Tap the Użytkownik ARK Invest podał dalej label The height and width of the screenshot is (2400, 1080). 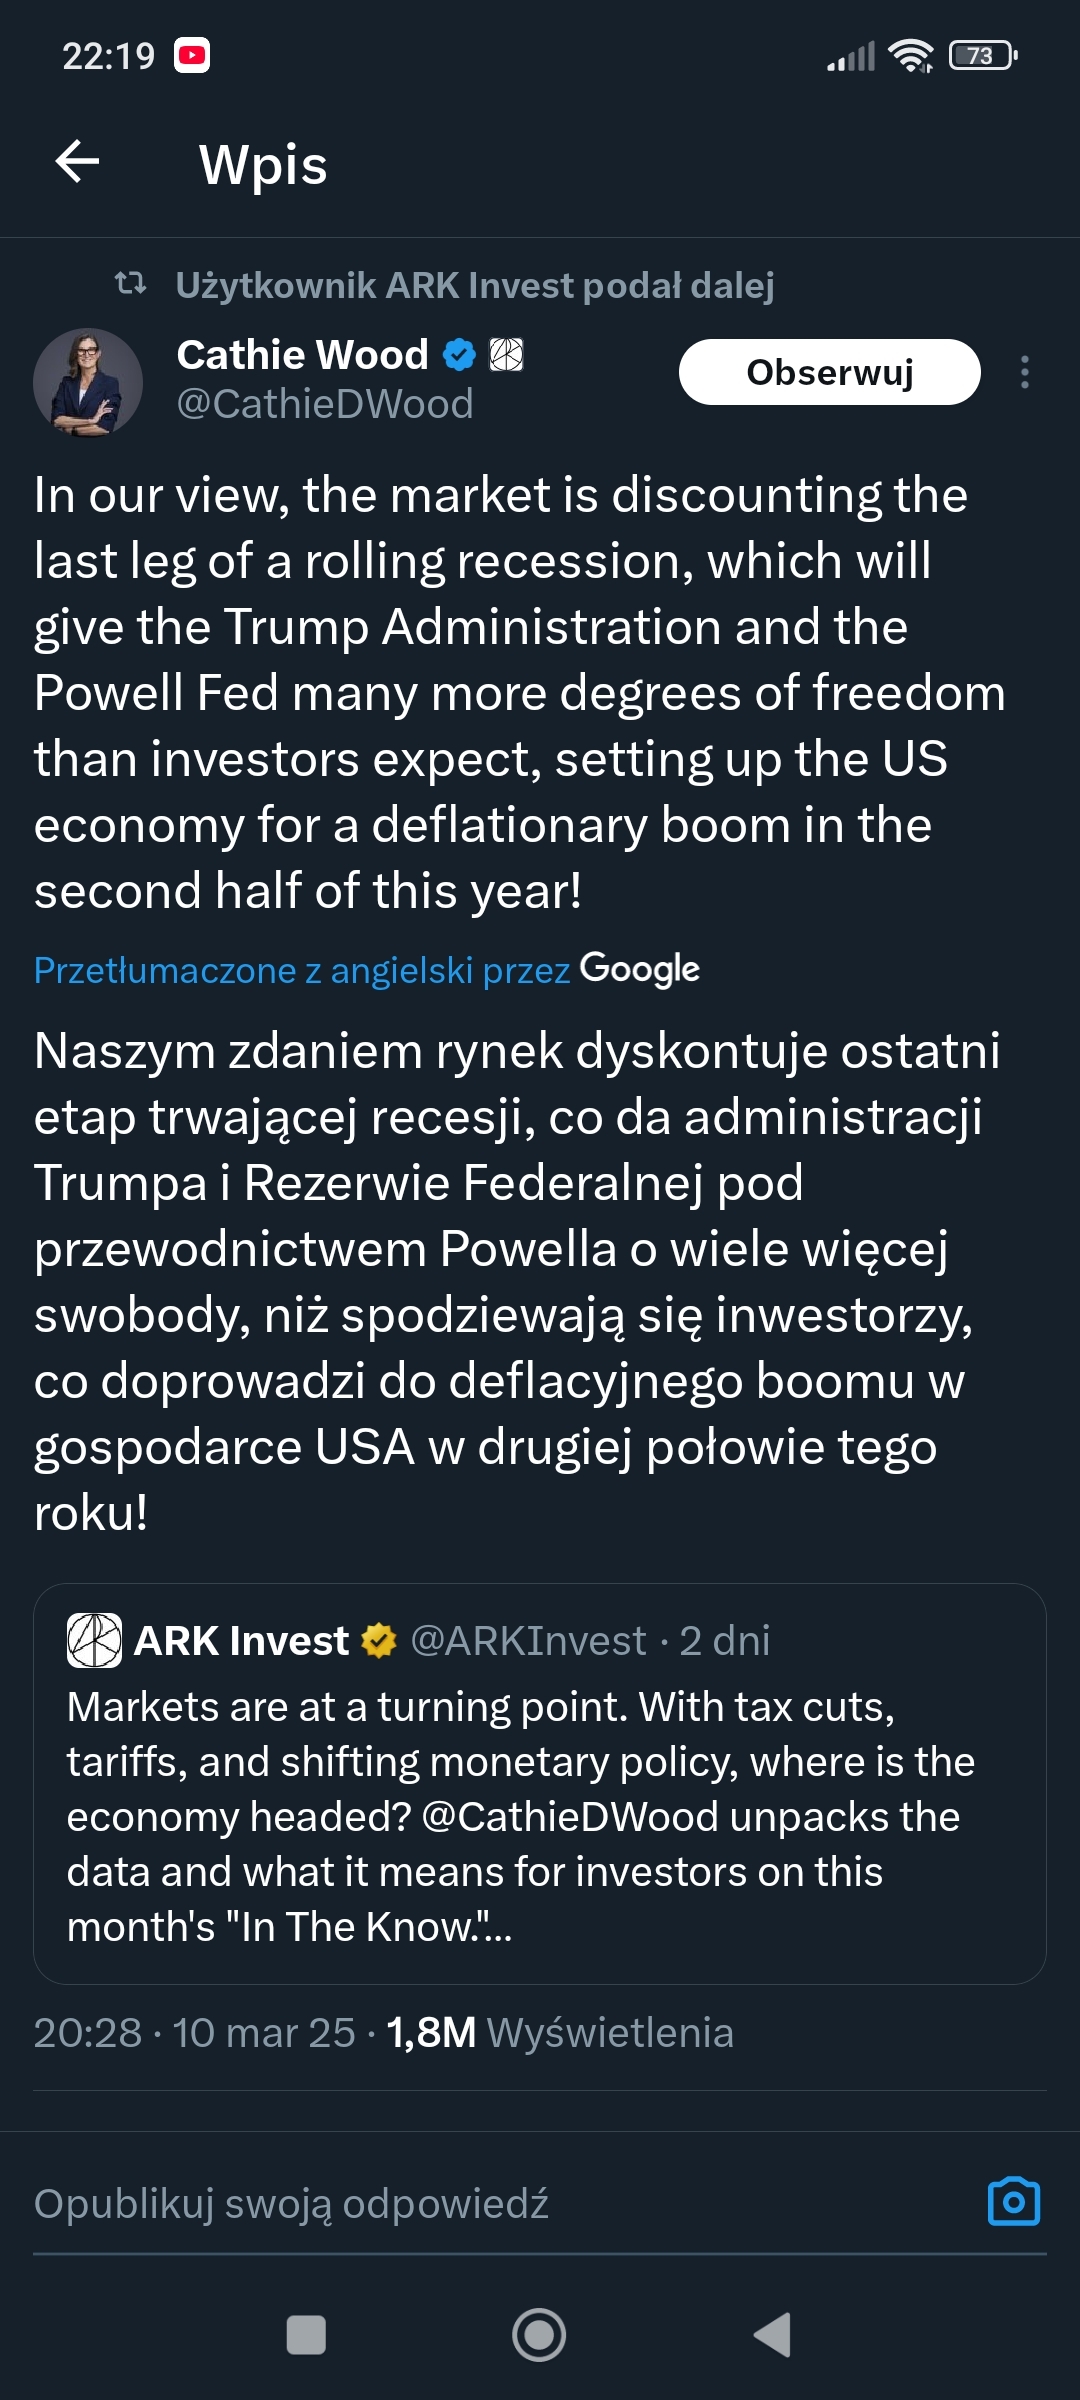[474, 286]
